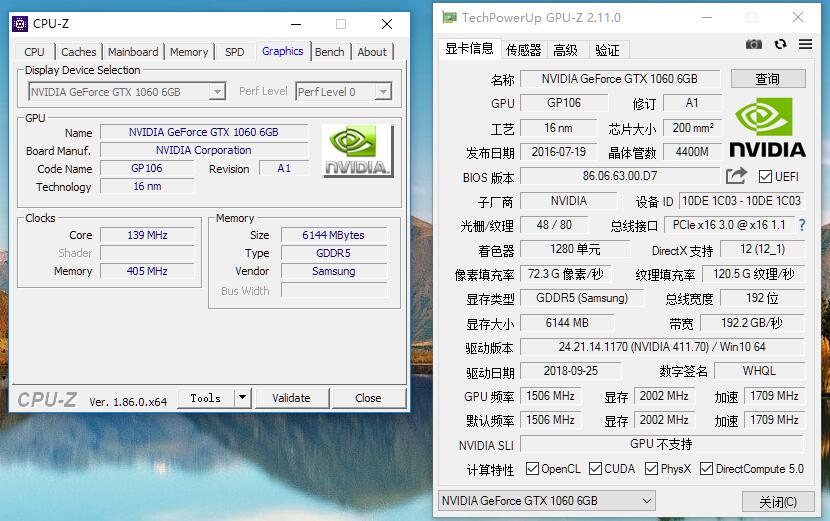This screenshot has width=830, height=521.
Task: Click the GPU-Z title bar app icon
Action: [x=449, y=17]
